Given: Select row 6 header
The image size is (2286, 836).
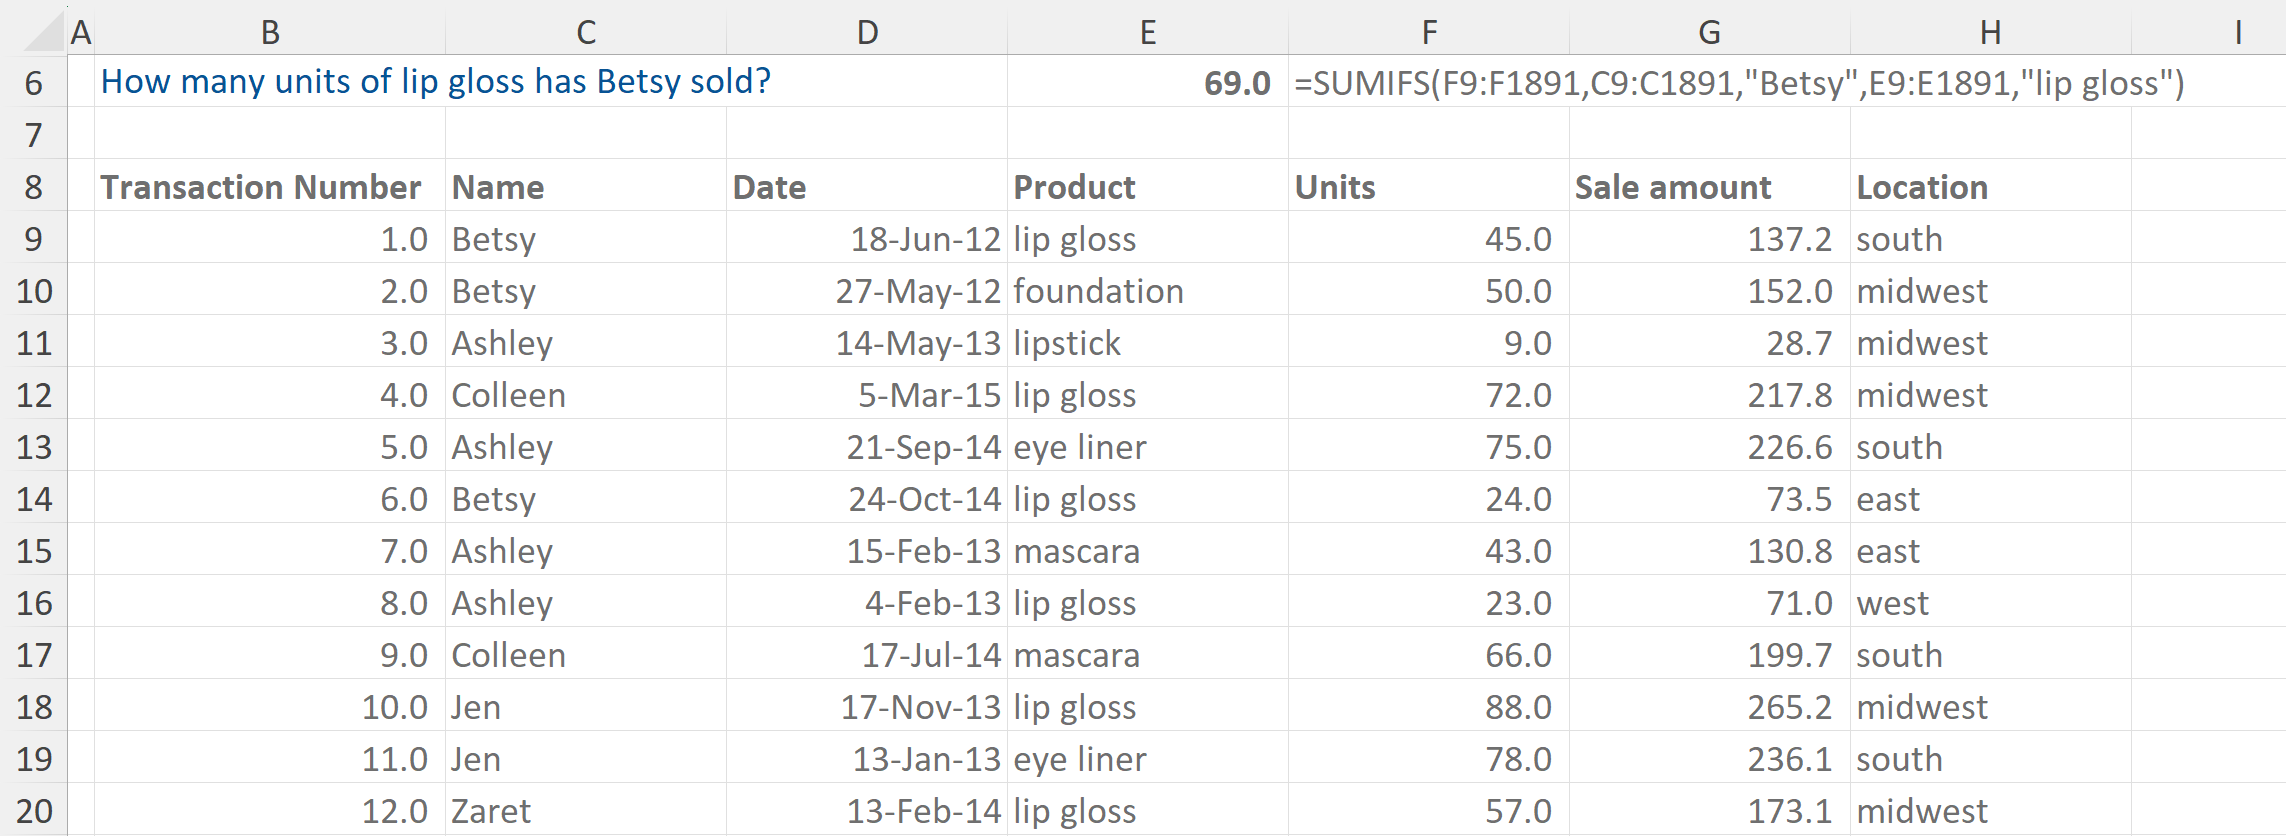Looking at the screenshot, I should click(x=34, y=82).
